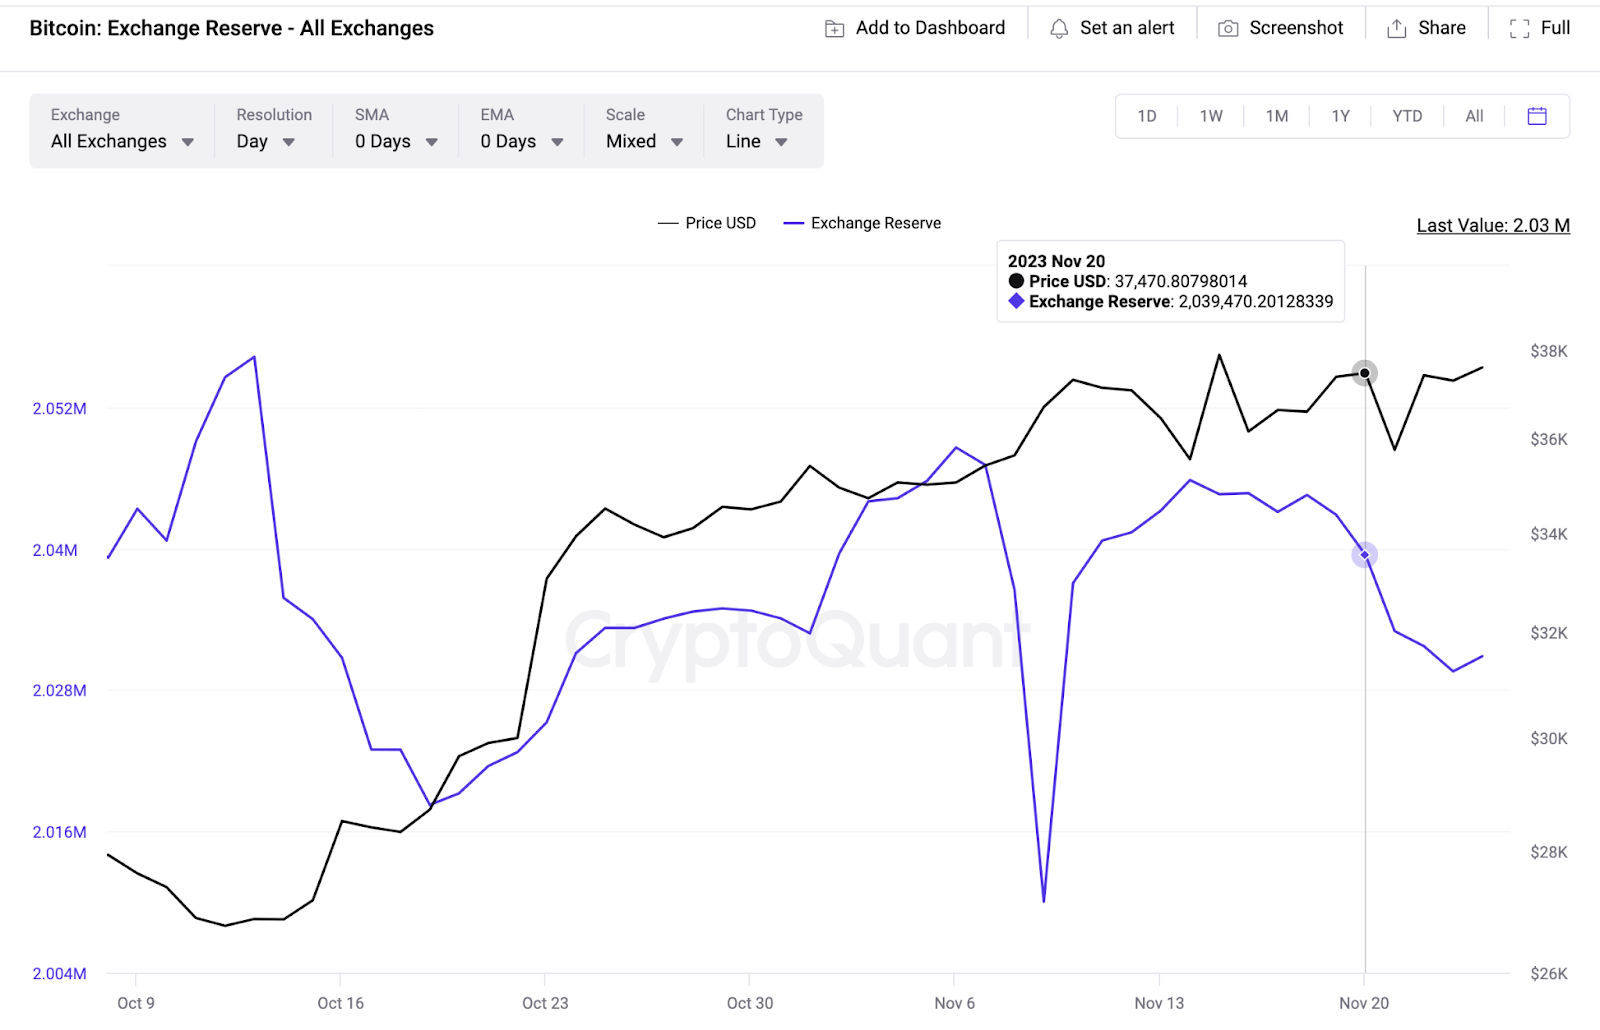Click the Screenshot camera icon
1600x1030 pixels.
1228,29
